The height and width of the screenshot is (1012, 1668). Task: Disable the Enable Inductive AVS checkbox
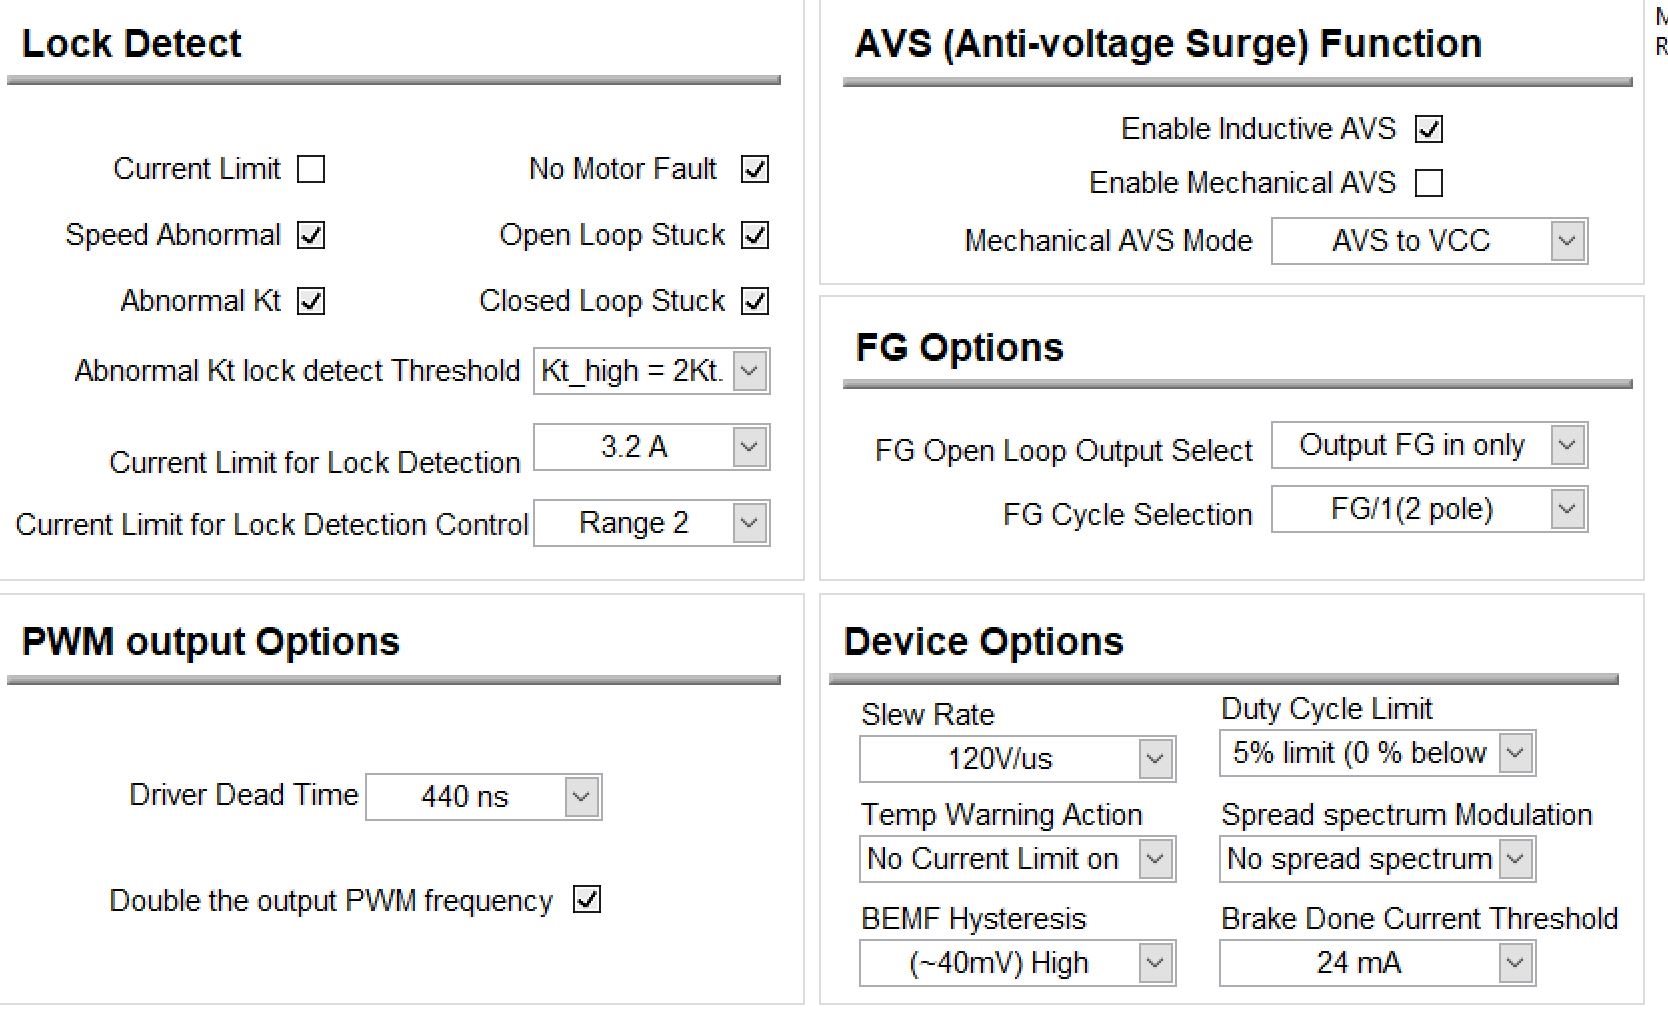(1429, 129)
